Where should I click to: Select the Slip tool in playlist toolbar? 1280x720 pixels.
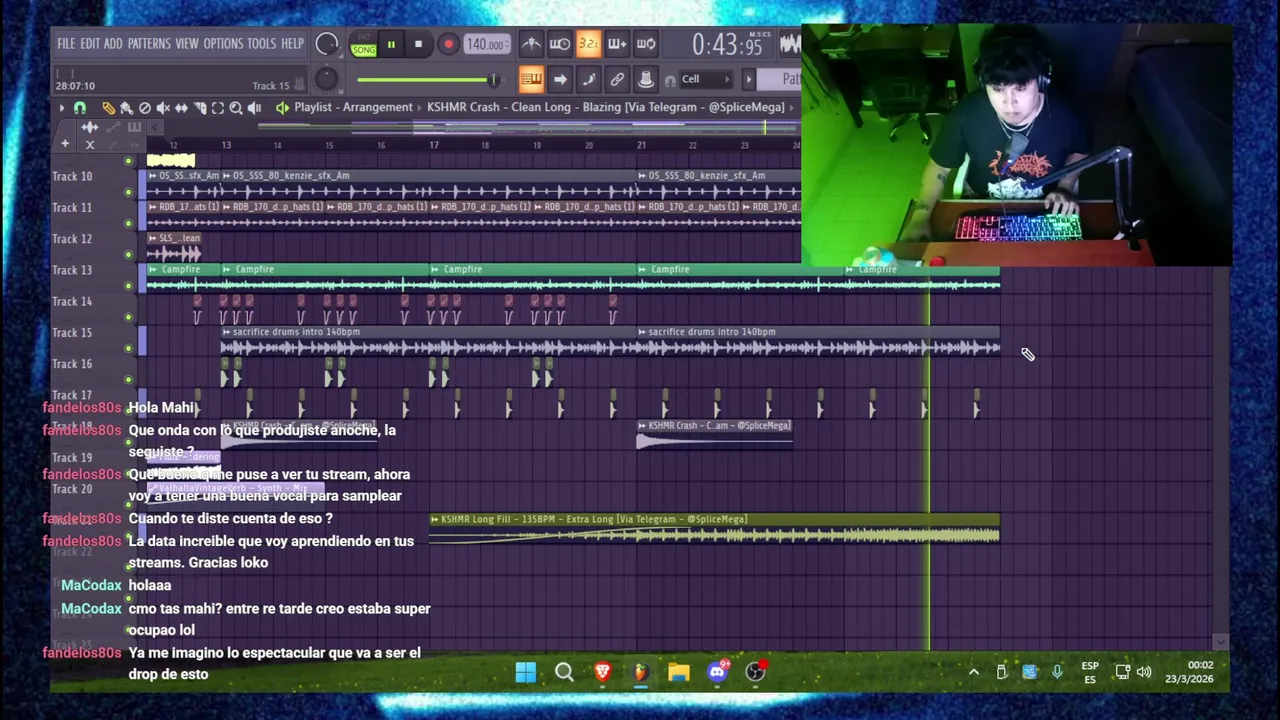click(181, 108)
